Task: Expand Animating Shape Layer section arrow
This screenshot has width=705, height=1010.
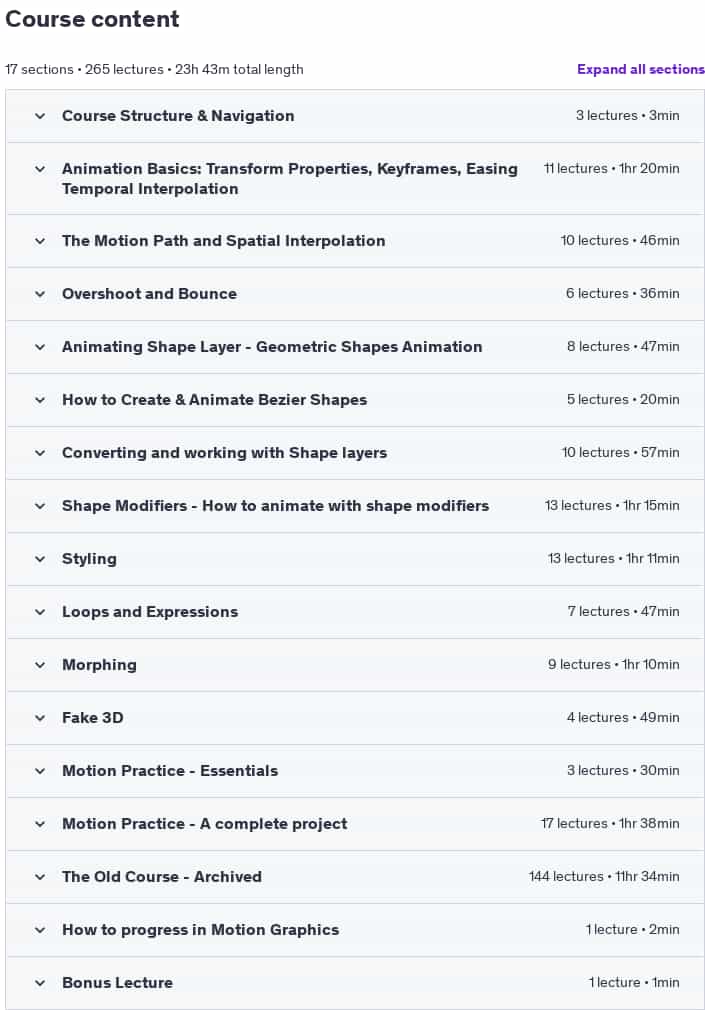Action: [40, 347]
